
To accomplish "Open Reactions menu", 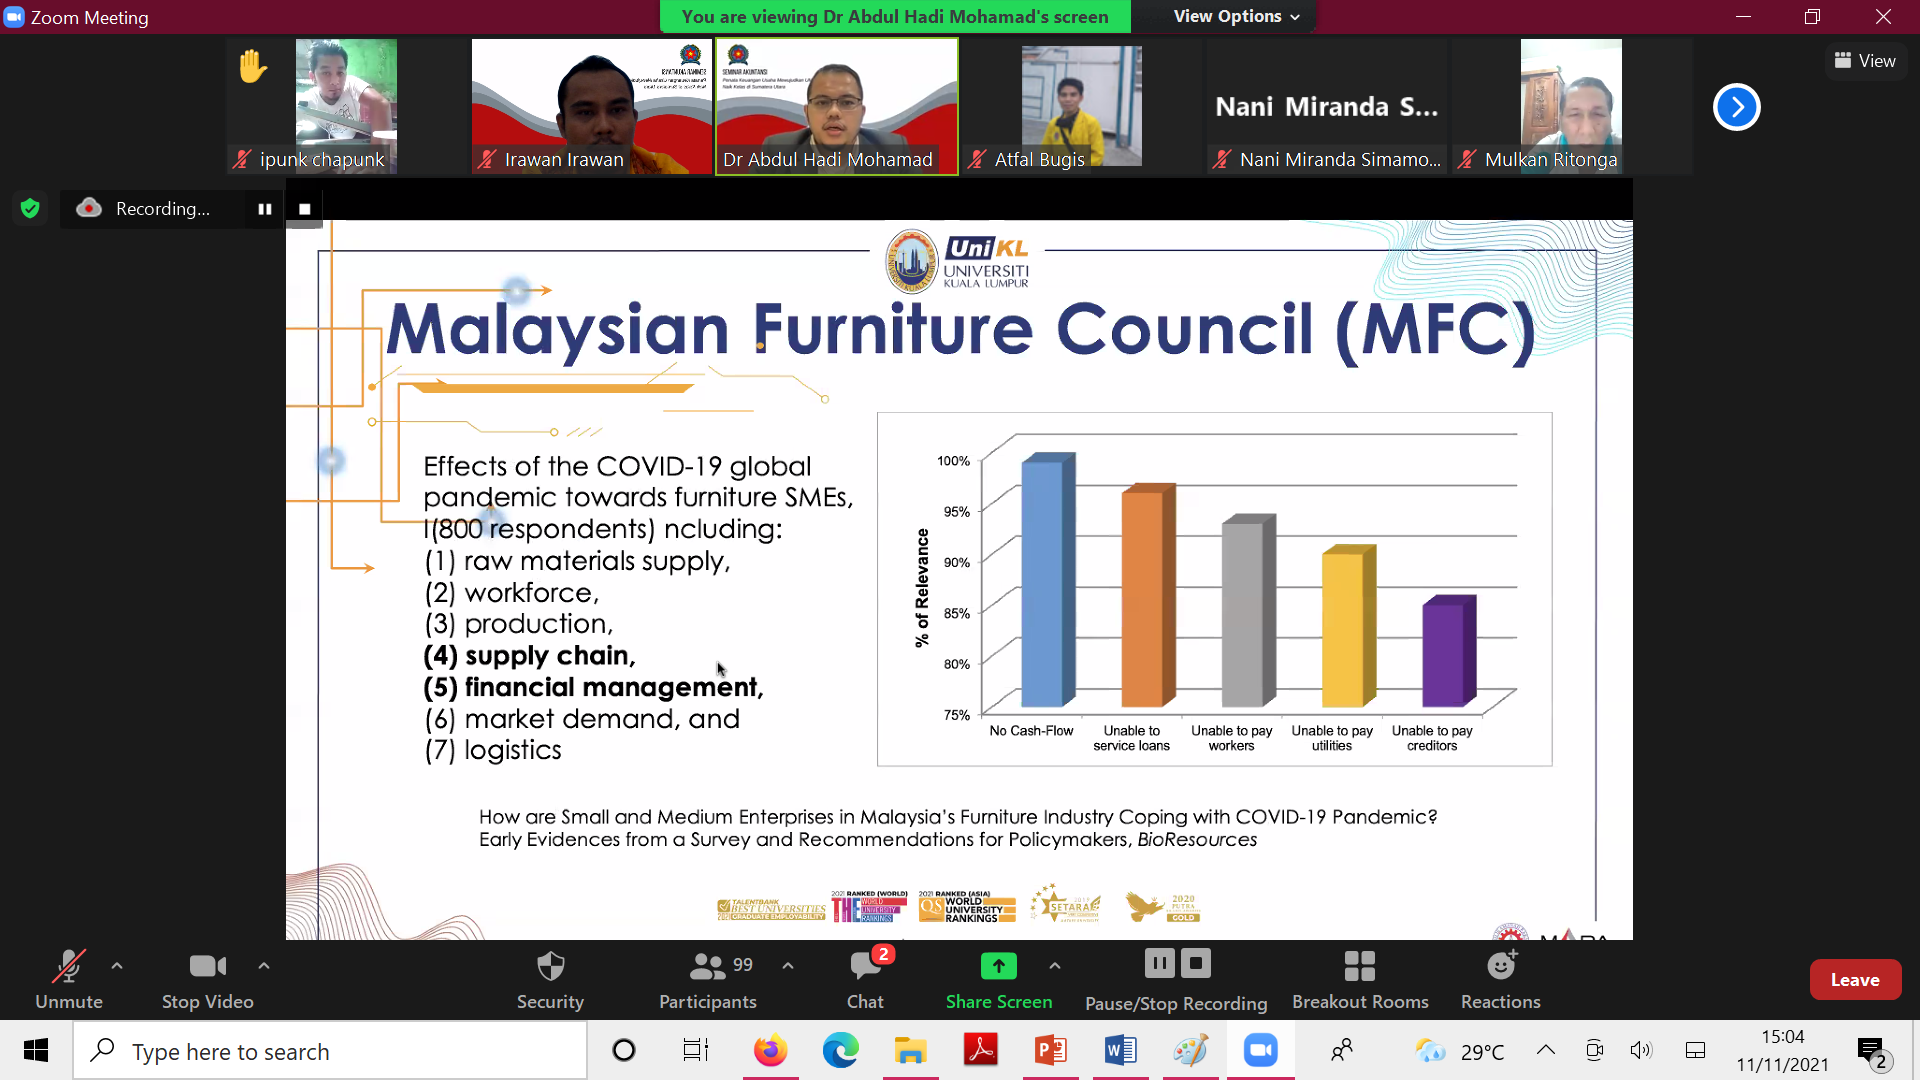I will (1500, 980).
